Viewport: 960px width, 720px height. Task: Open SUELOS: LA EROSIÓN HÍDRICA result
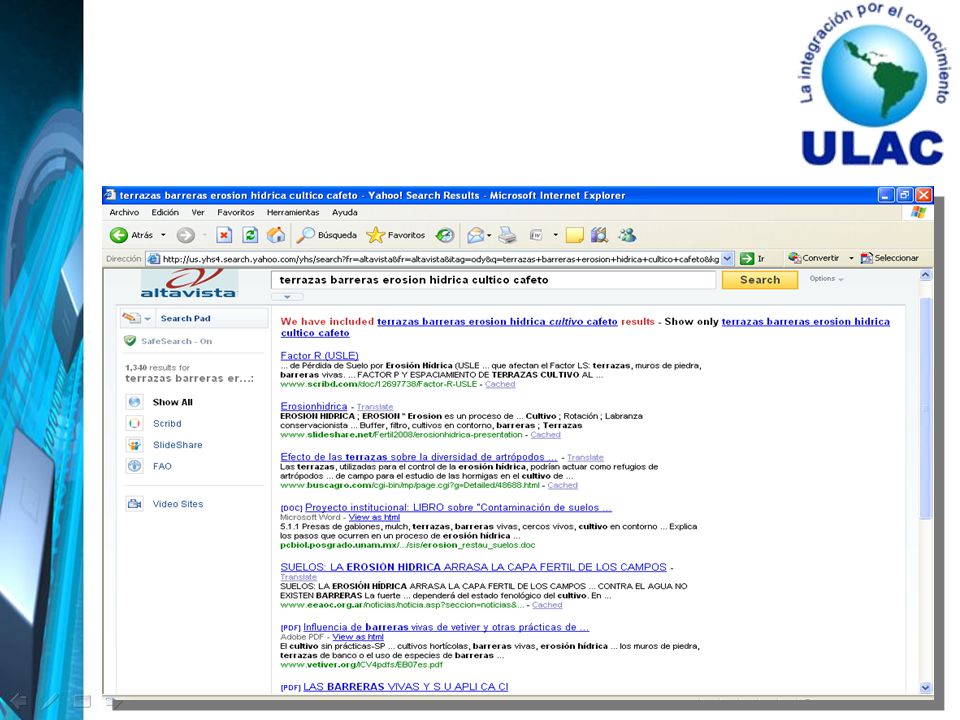coord(473,568)
